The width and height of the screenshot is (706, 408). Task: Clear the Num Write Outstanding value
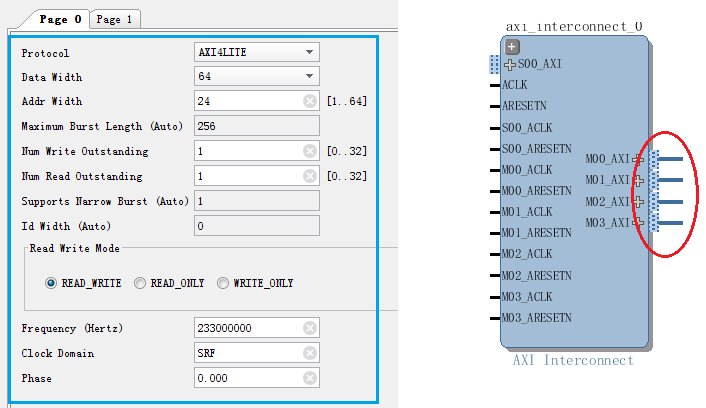(x=310, y=151)
